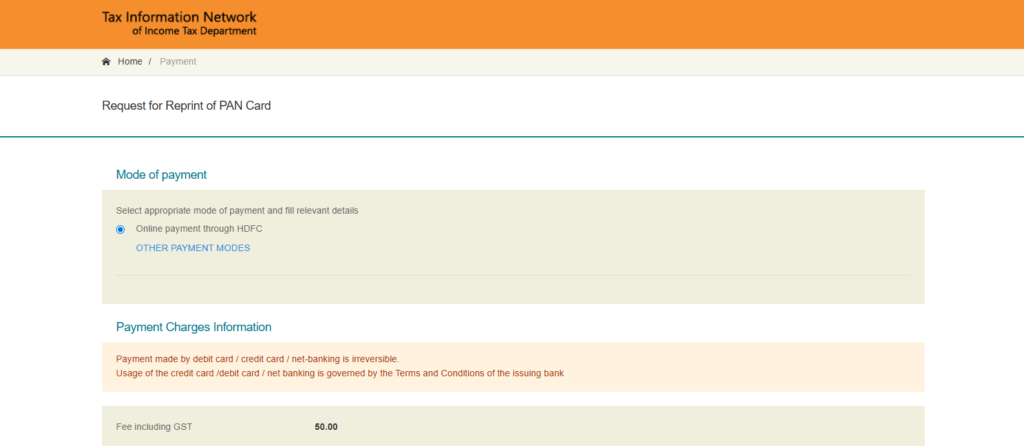Click the 'Payment Charges Information' heading
Image resolution: width=1024 pixels, height=446 pixels.
pyautogui.click(x=193, y=327)
